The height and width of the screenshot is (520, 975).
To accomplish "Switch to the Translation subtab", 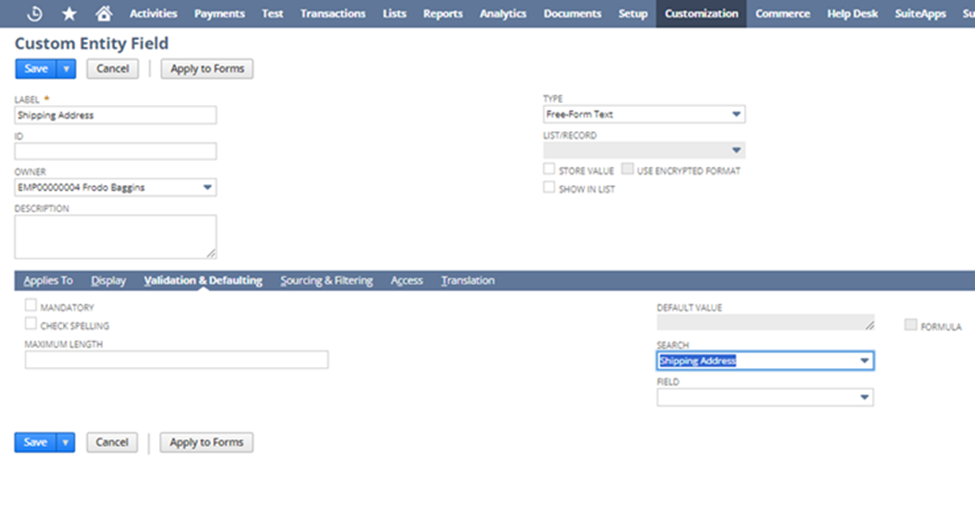I will (468, 281).
